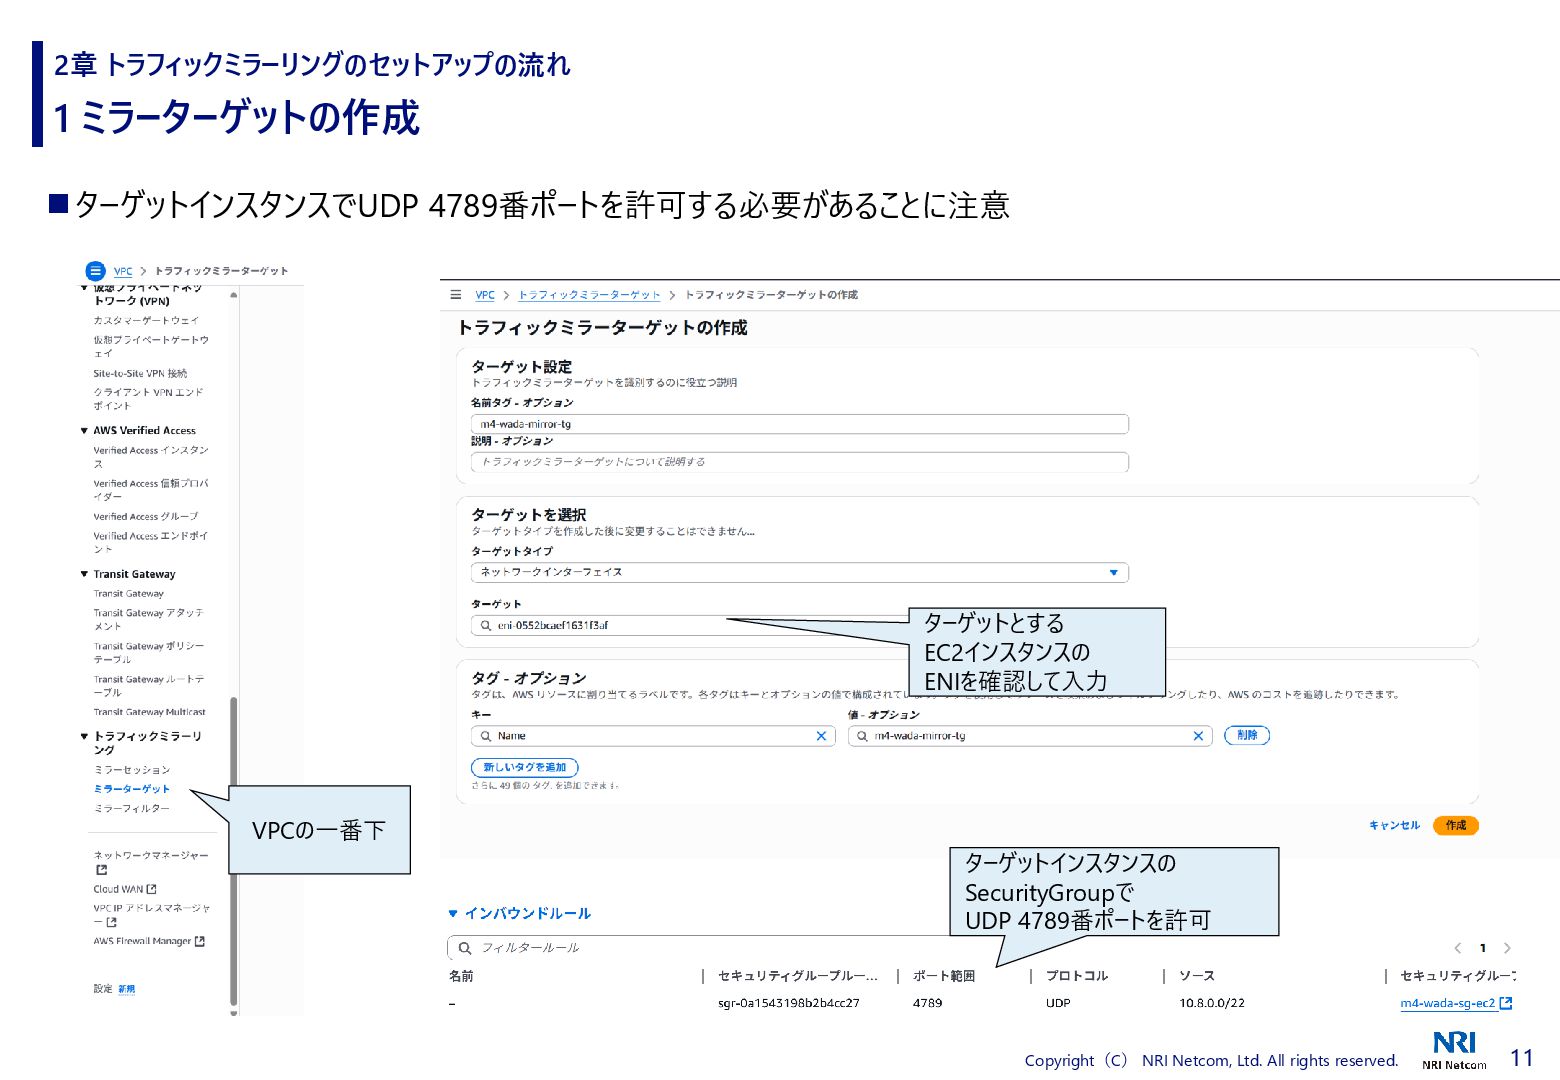Open カスタマーゲートウェイ in the sidebar
Viewport: 1560px width, 1080px height.
147,321
